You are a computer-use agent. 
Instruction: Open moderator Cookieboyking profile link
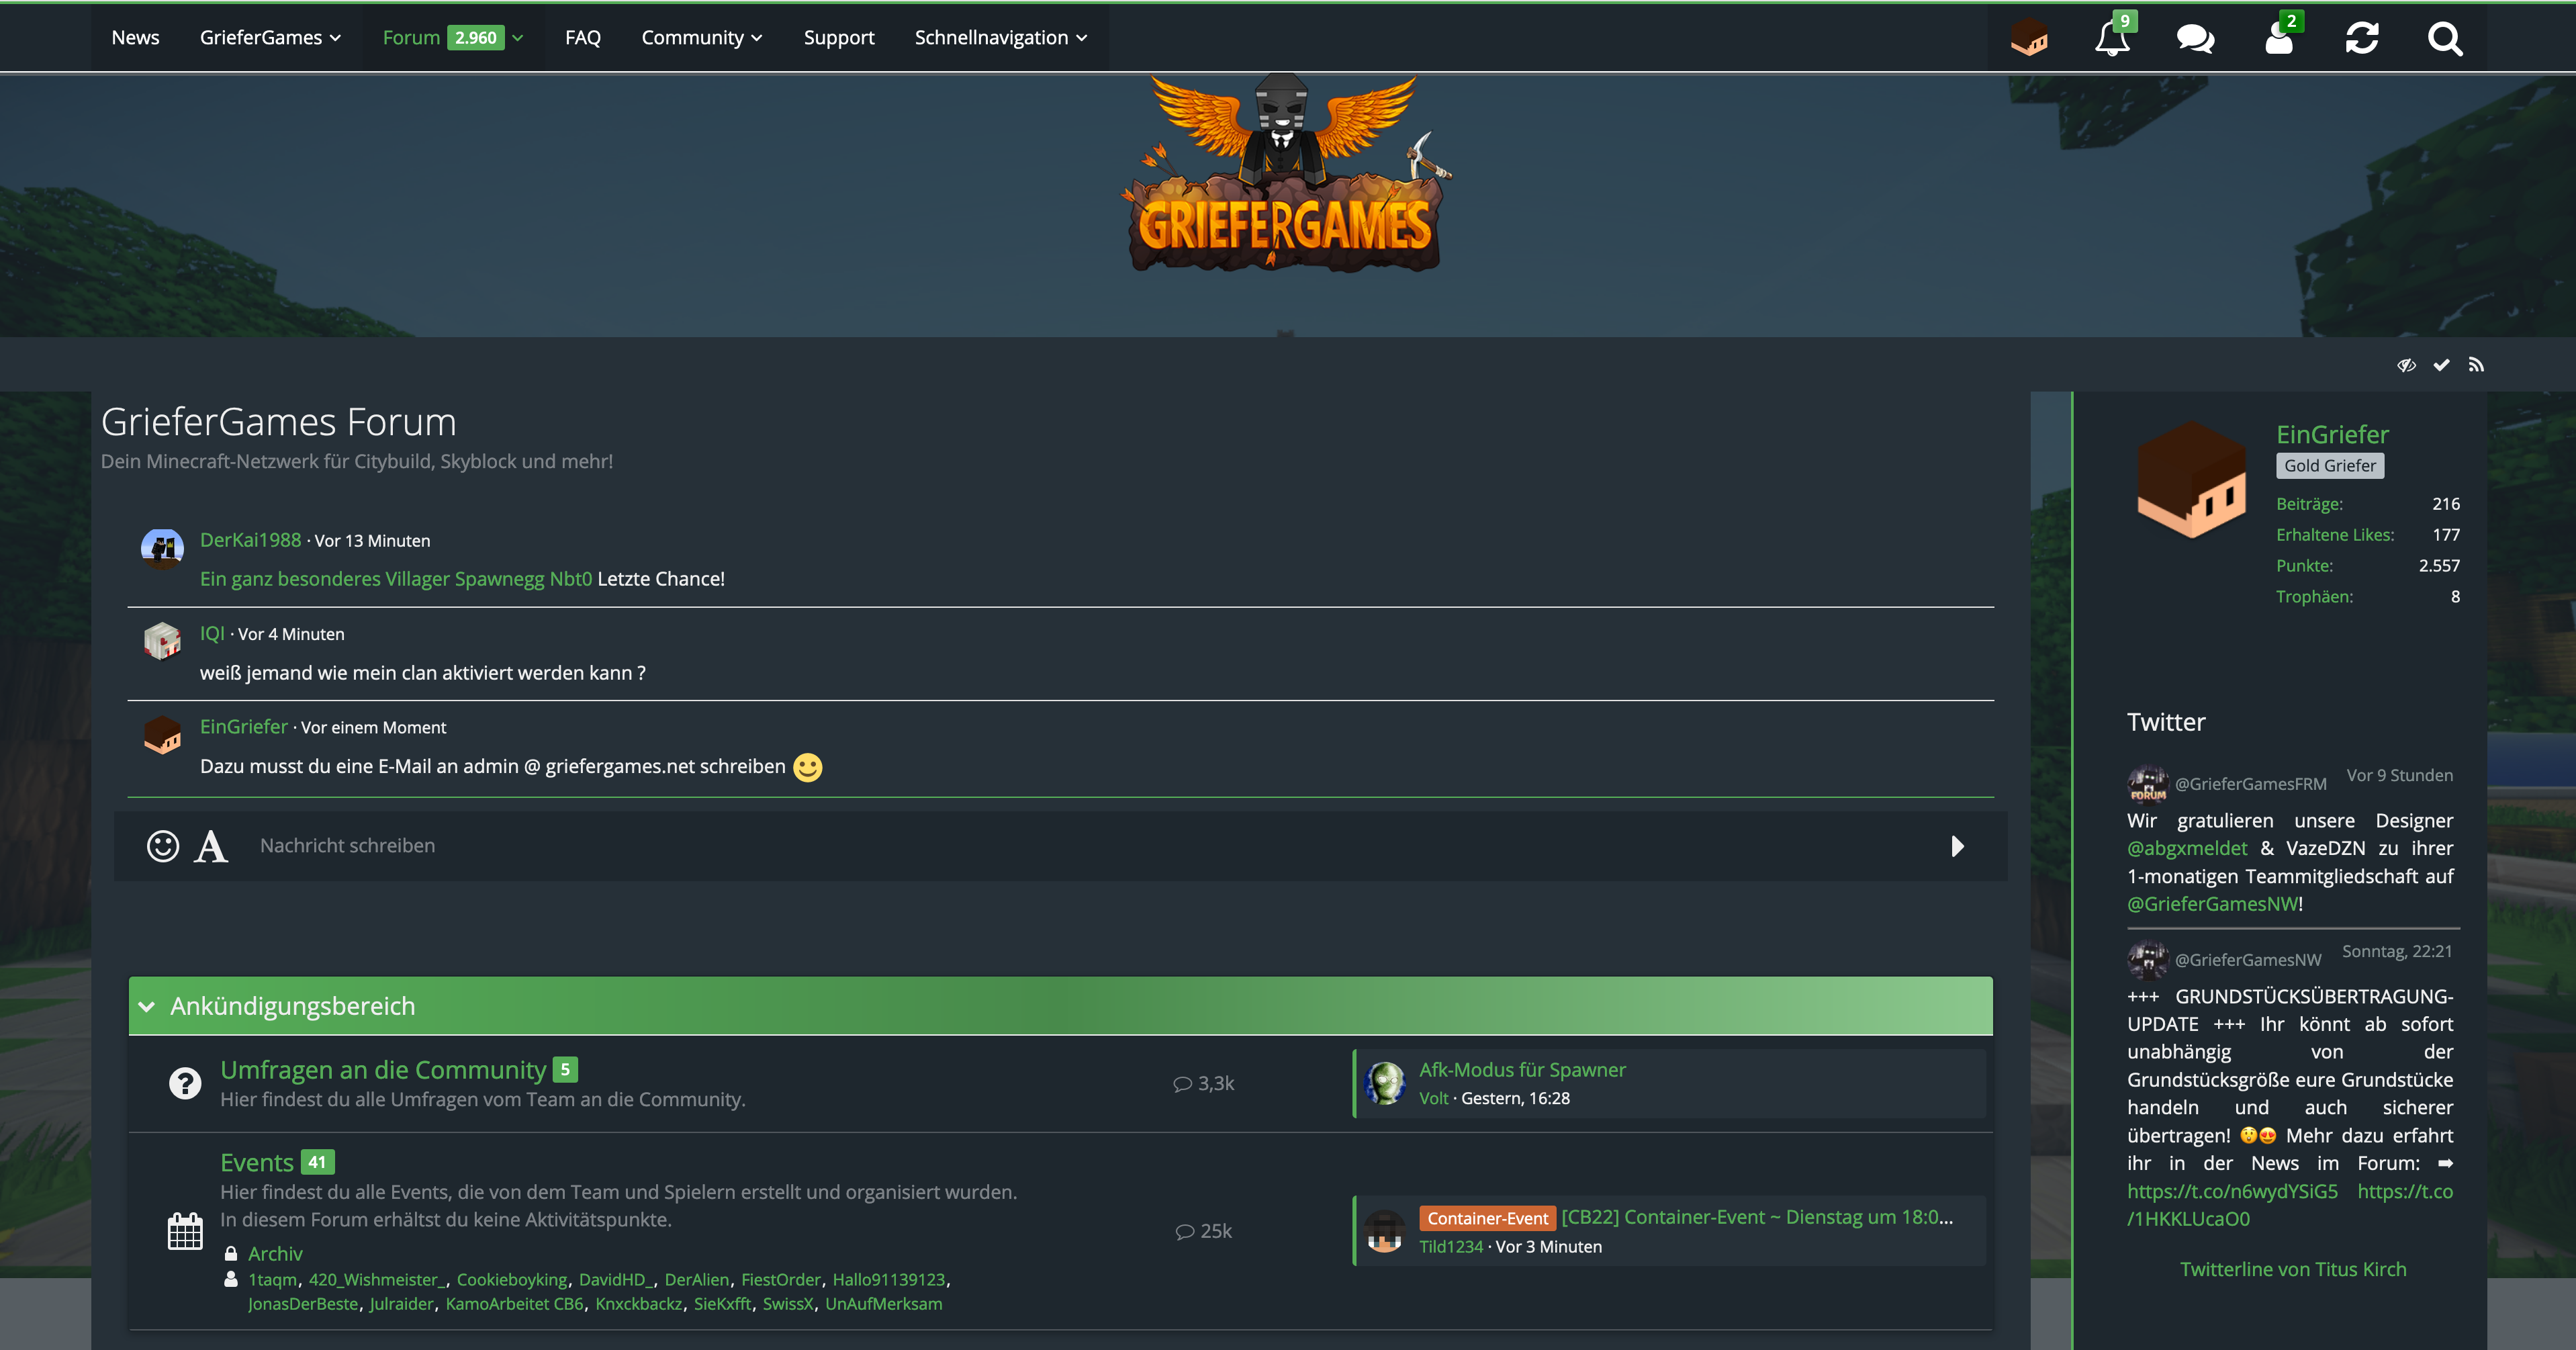pyautogui.click(x=512, y=1280)
